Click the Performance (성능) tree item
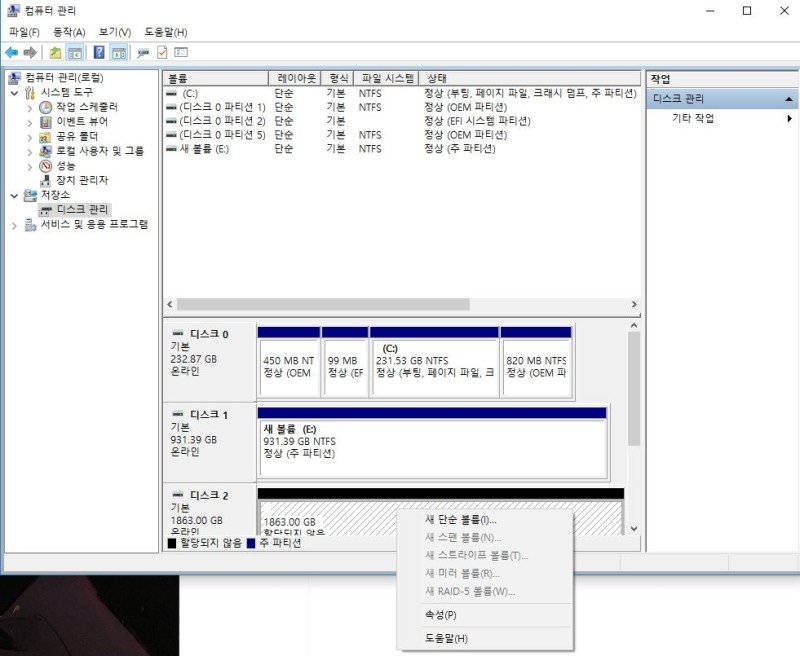Viewport: 800px width, 656px height. click(65, 166)
